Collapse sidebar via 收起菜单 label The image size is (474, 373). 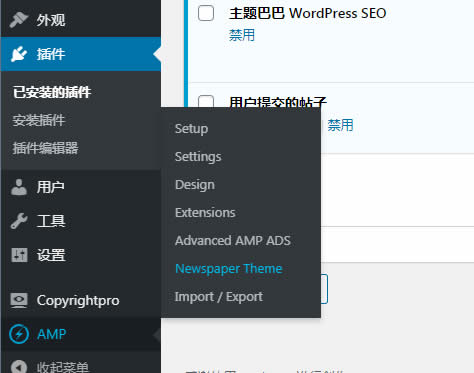63,367
